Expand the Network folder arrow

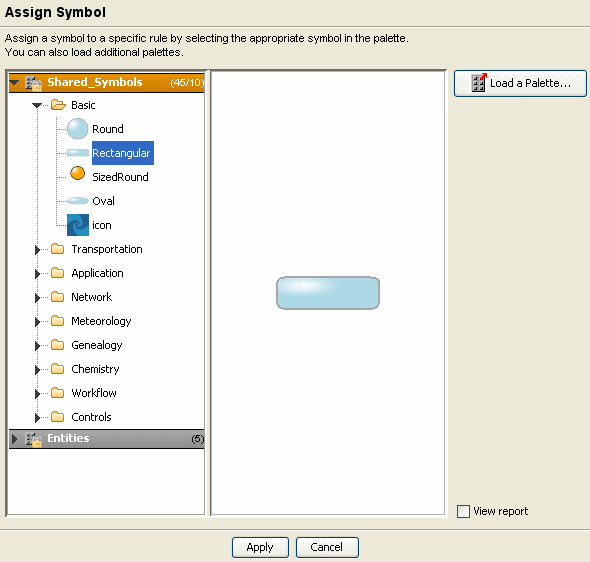point(37,298)
